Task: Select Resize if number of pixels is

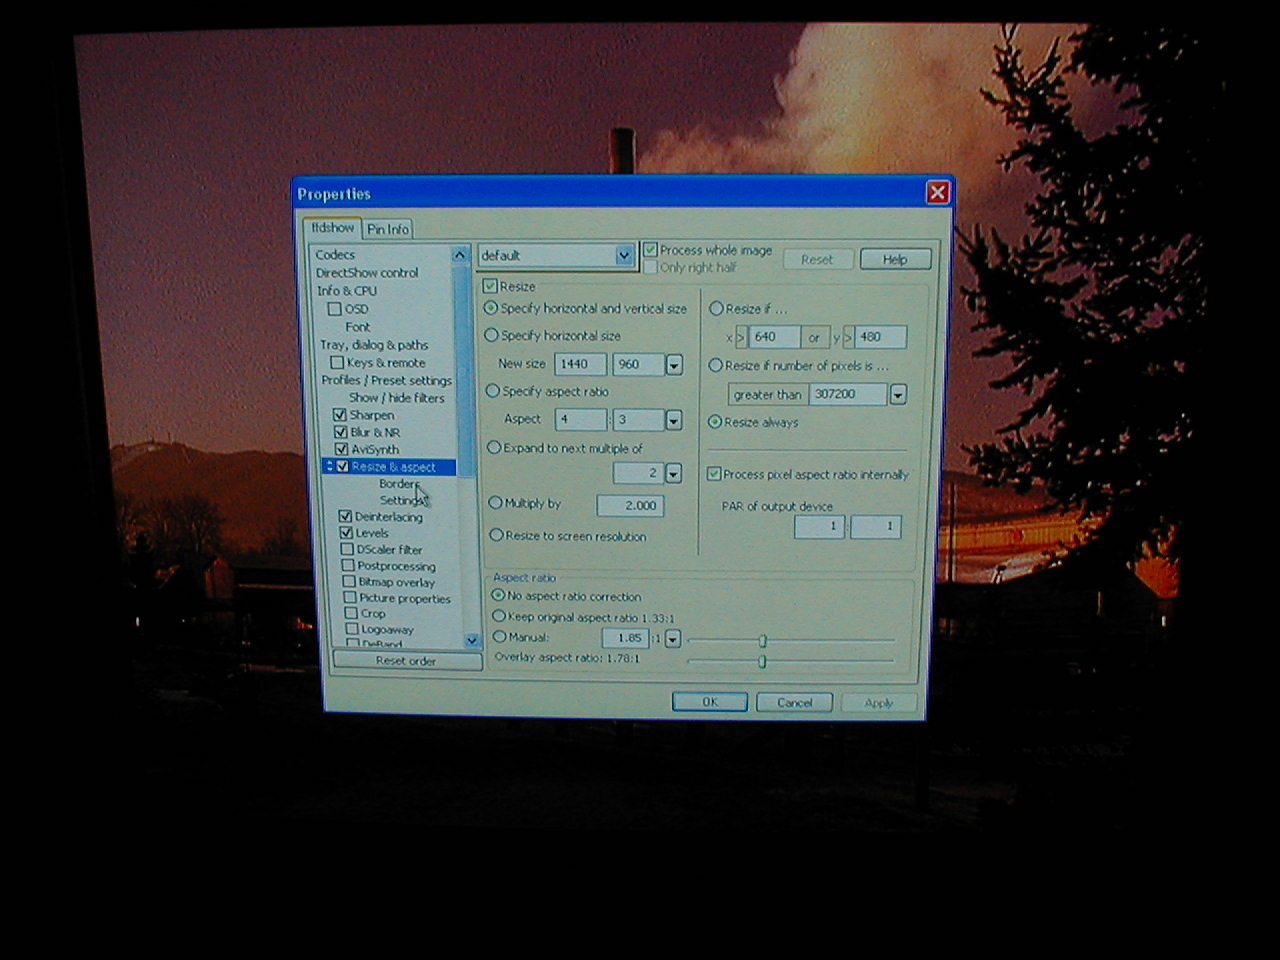Action: click(716, 366)
